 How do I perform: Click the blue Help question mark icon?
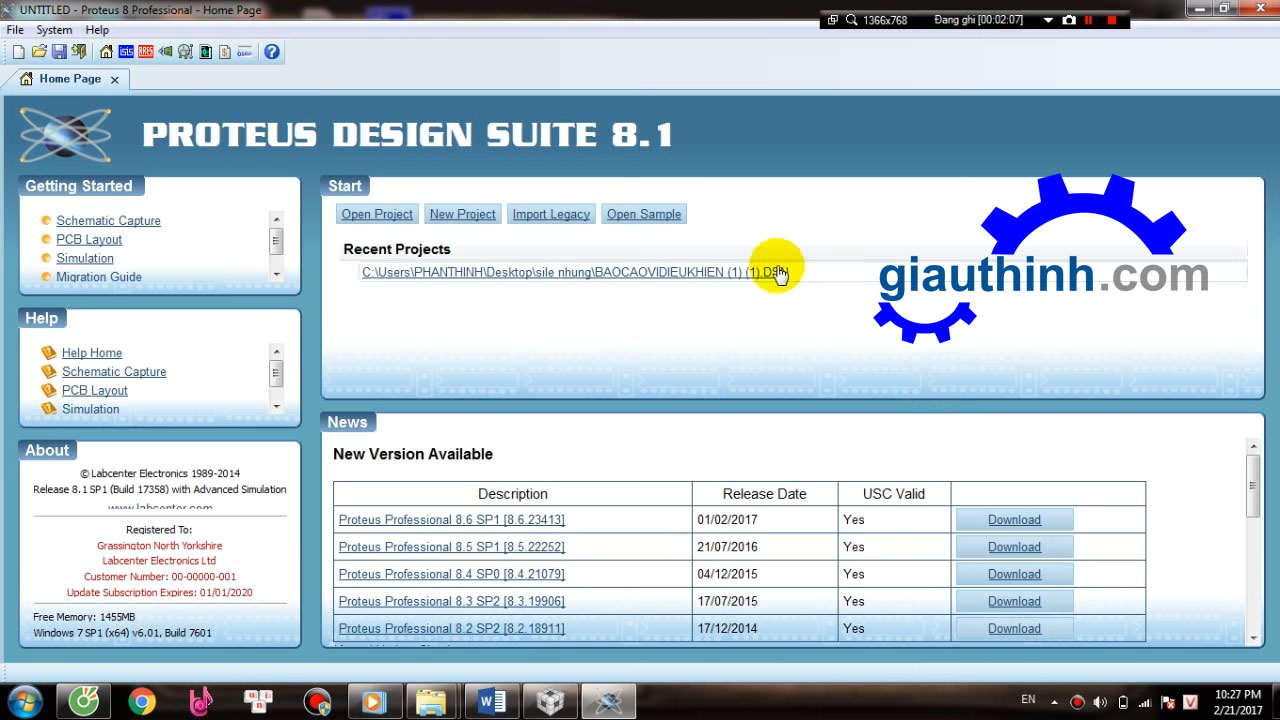pyautogui.click(x=271, y=52)
